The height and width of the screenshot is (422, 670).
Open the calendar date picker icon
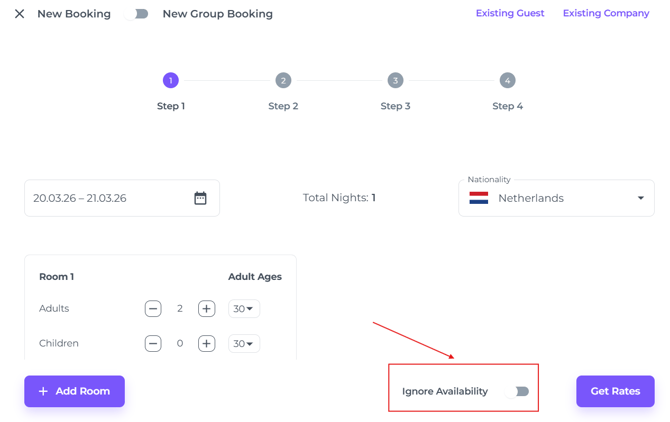[x=200, y=198]
